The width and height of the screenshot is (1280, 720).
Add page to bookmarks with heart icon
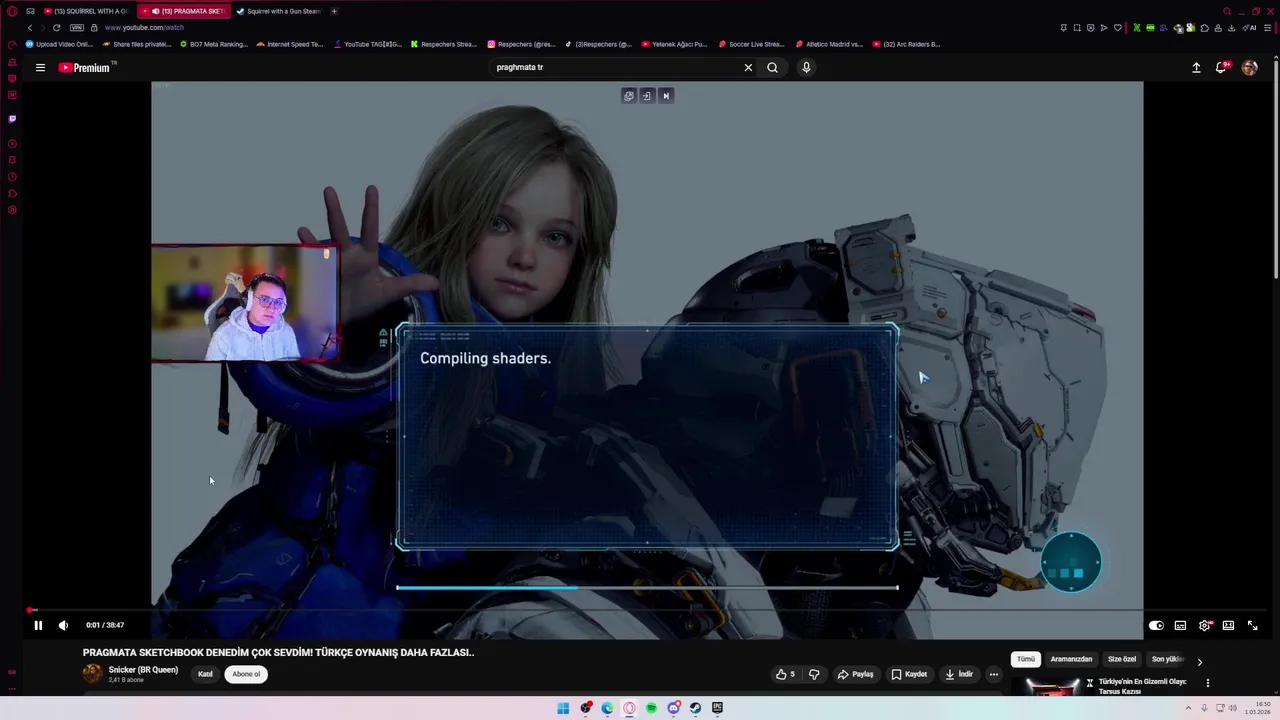[x=1117, y=28]
